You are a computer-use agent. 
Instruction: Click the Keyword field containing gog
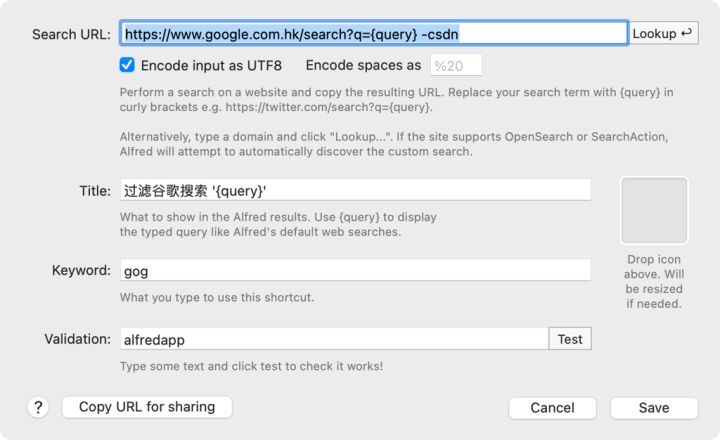[355, 271]
